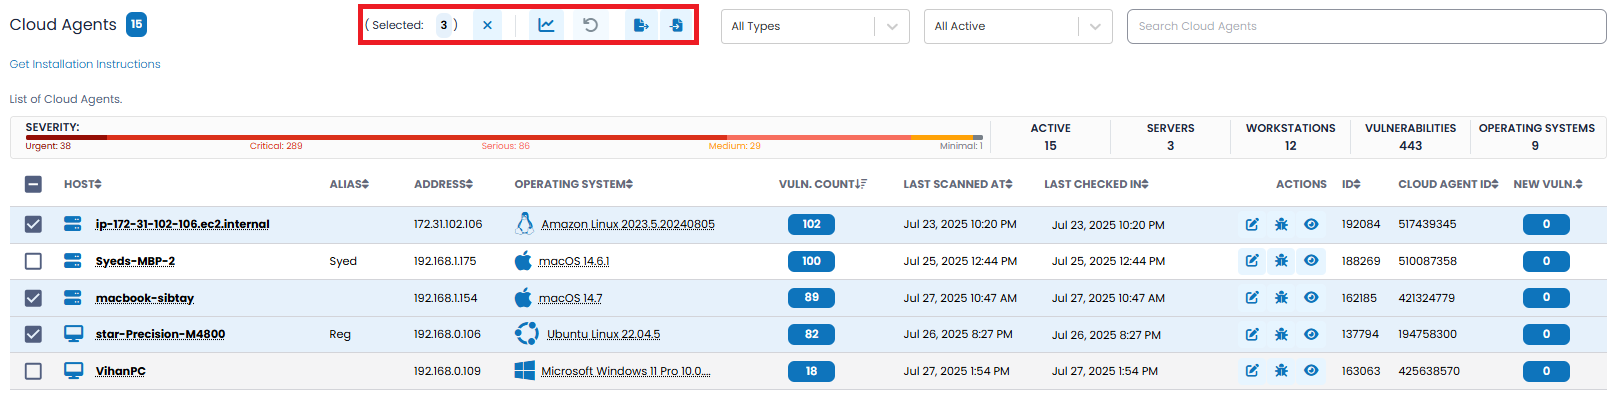Click edit icon for Syeds-MBP-2 row
Viewport: 1612px width, 393px height.
click(1252, 261)
